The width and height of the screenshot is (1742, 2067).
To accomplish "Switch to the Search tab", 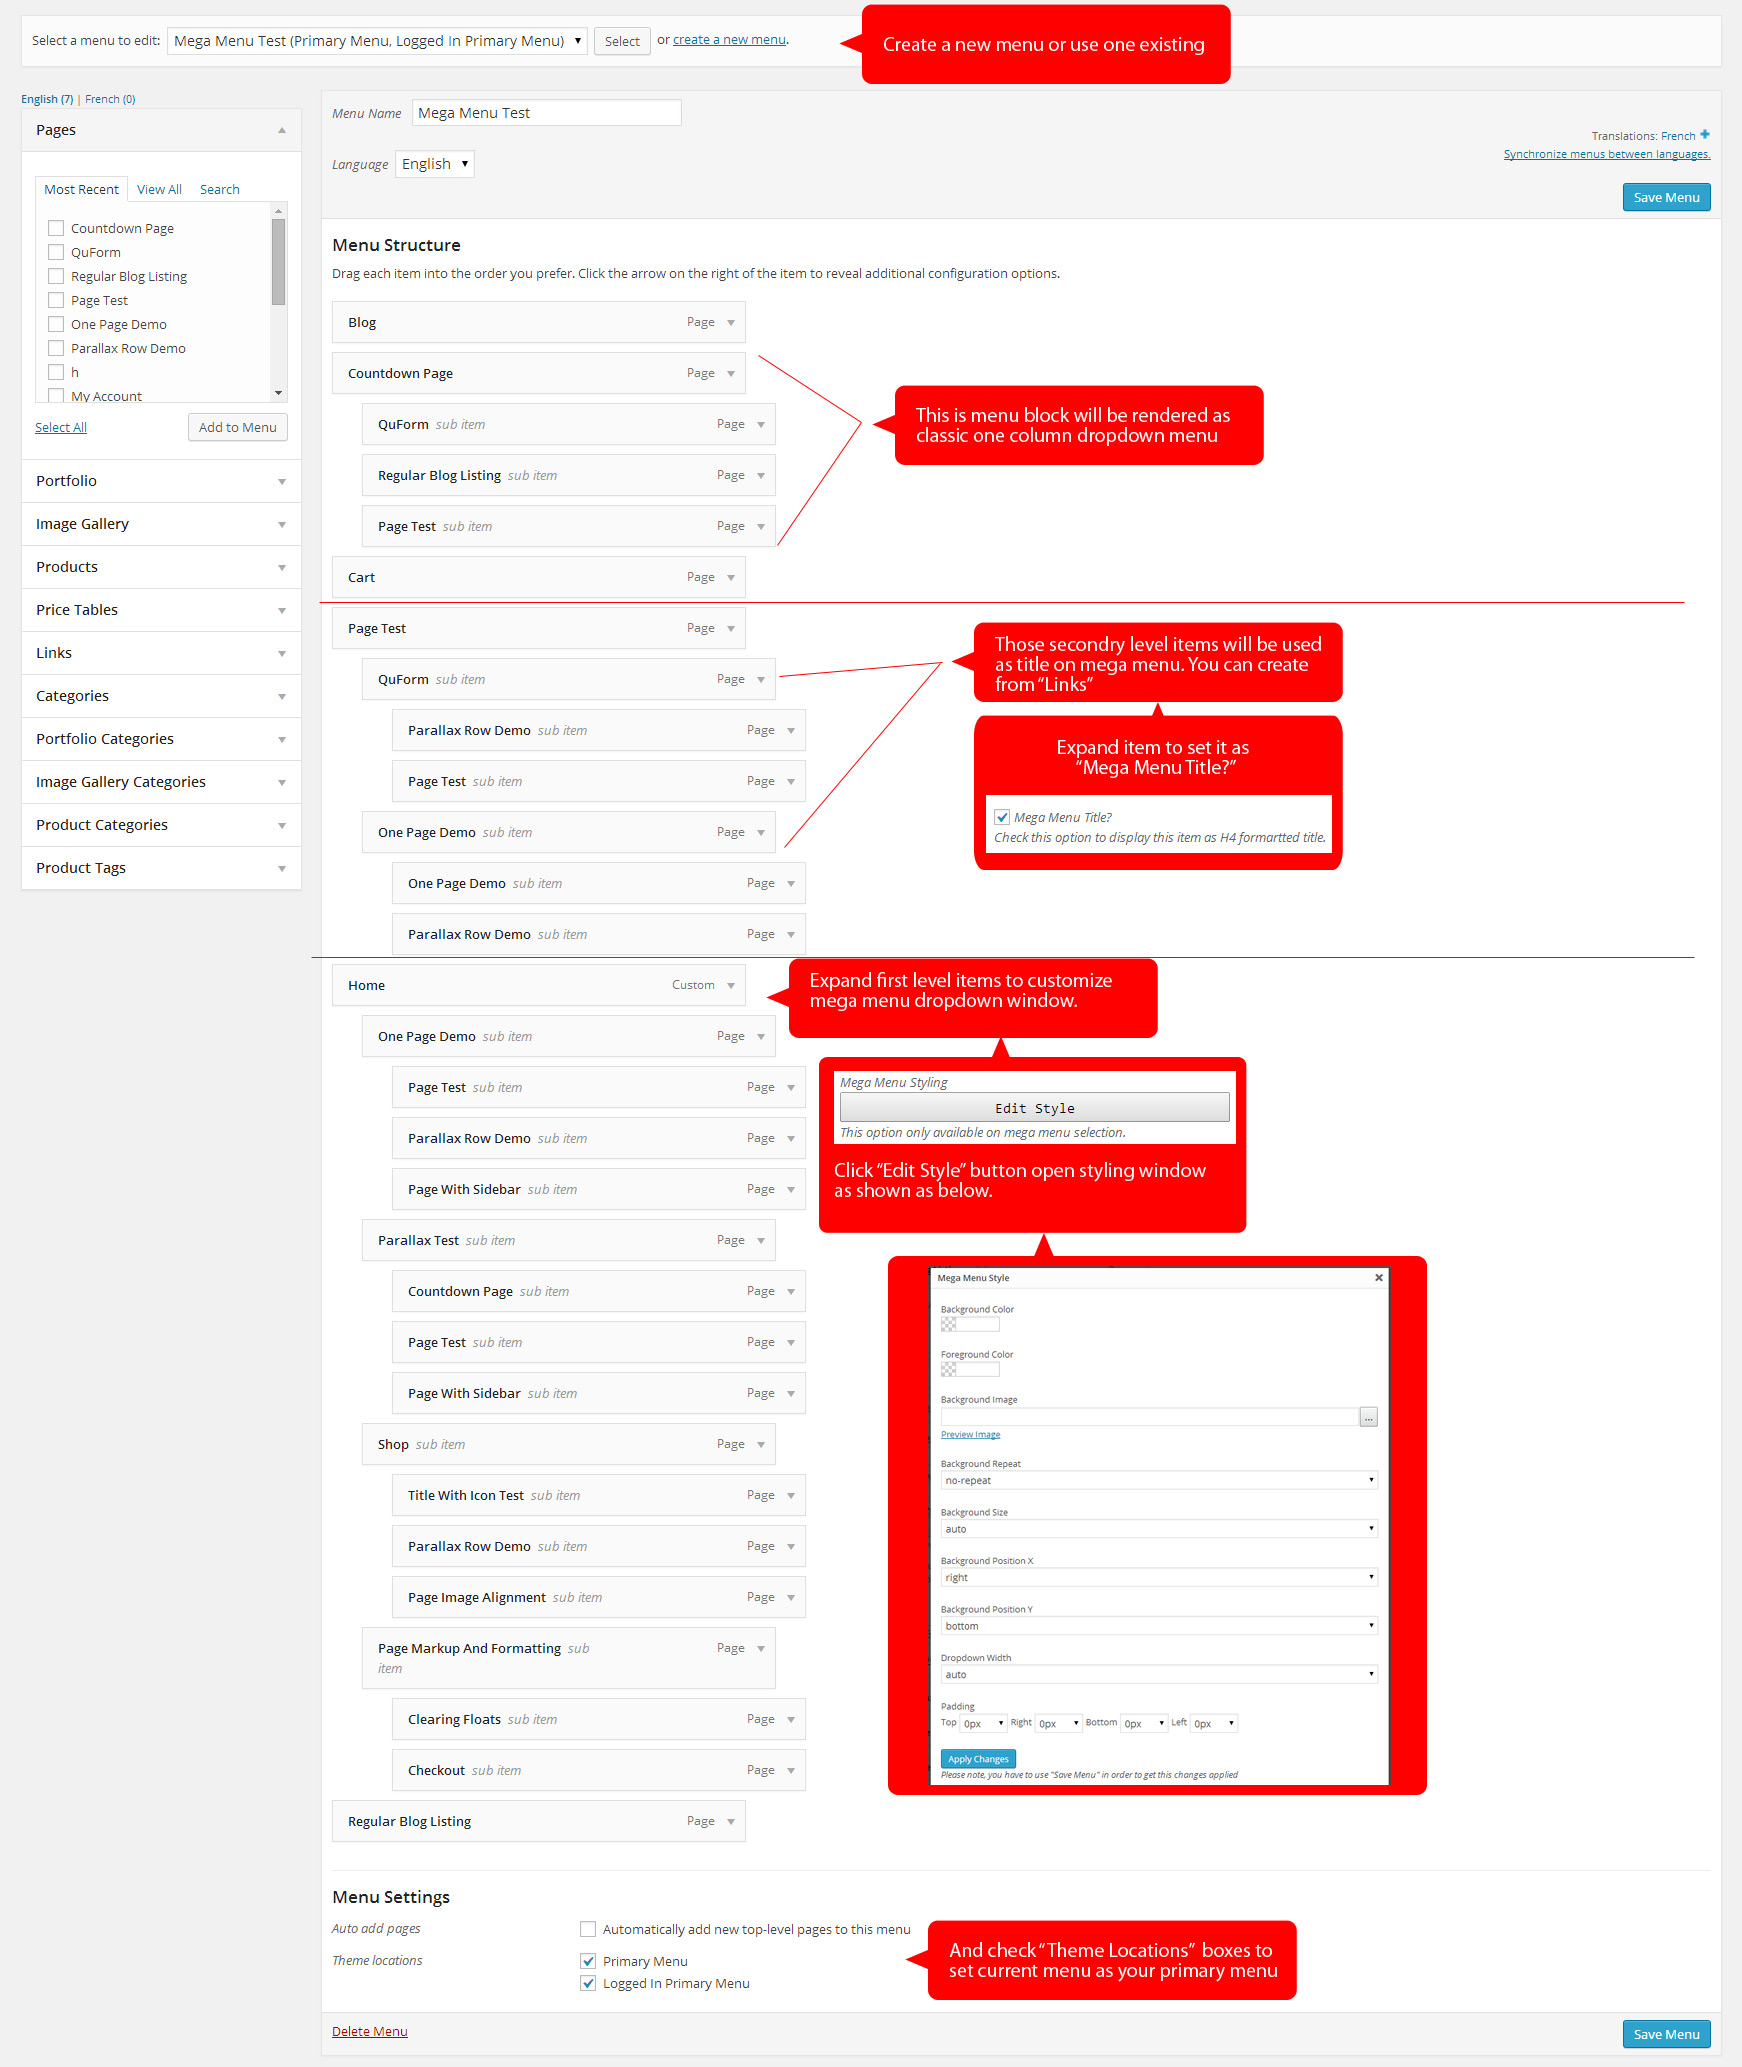I will [x=219, y=189].
